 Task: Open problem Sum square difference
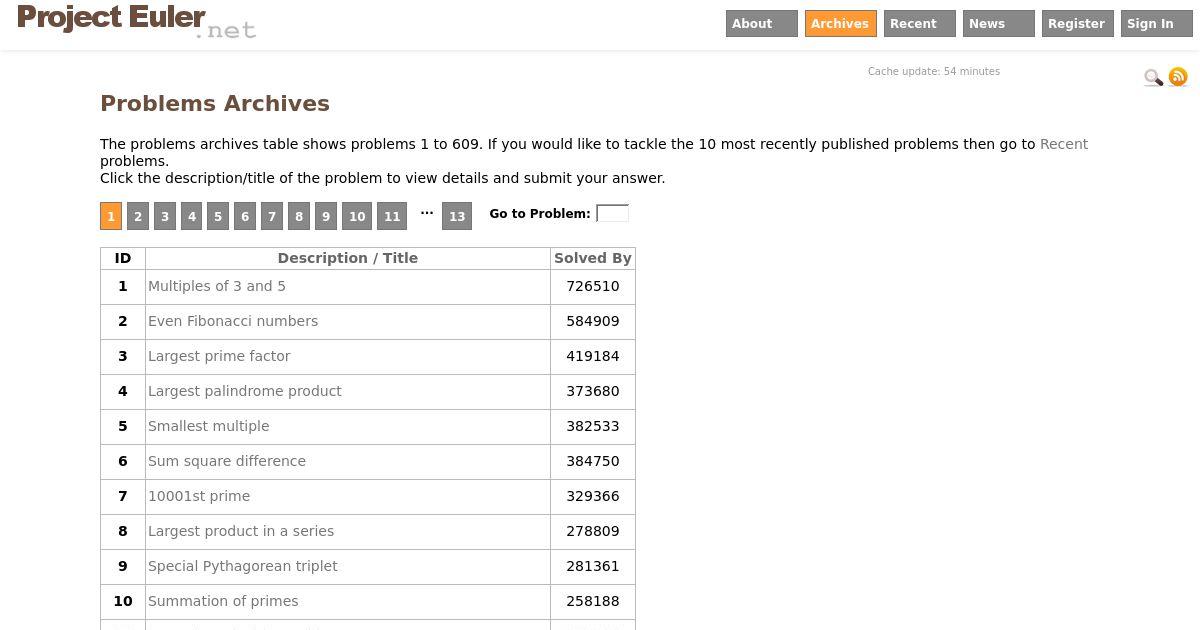pyautogui.click(x=227, y=461)
